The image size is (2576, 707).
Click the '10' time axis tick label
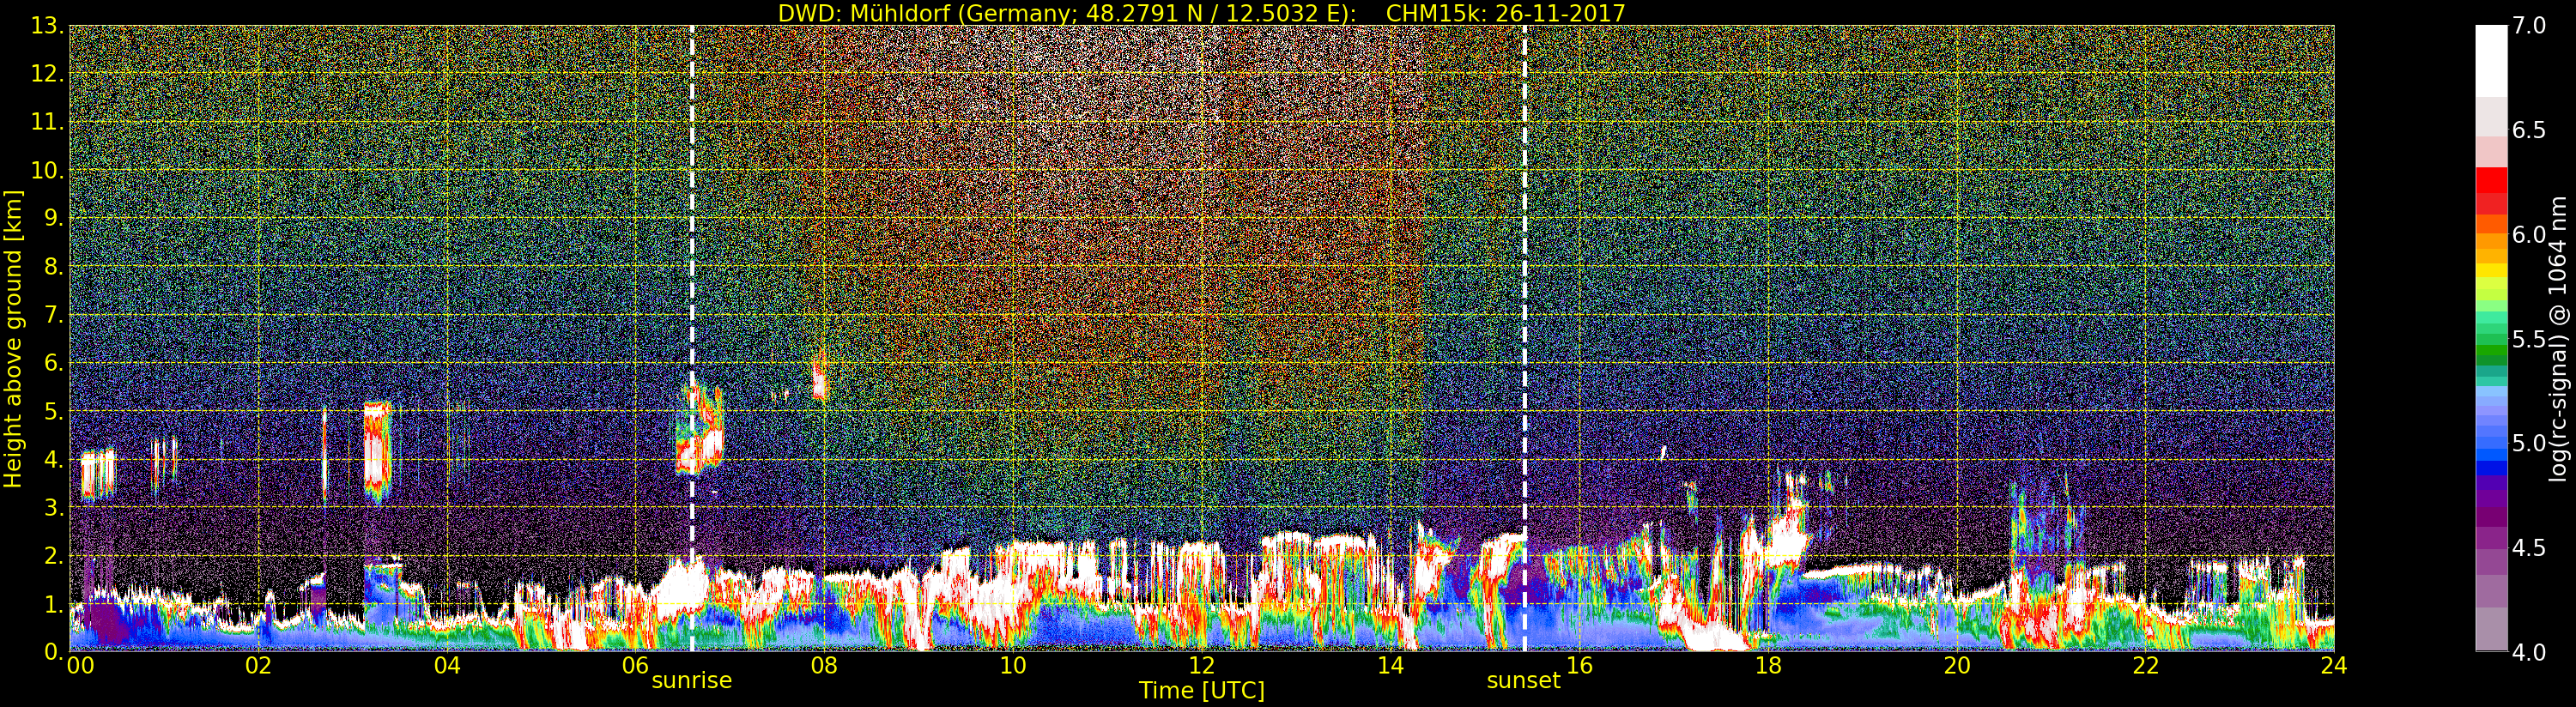[x=1013, y=665]
